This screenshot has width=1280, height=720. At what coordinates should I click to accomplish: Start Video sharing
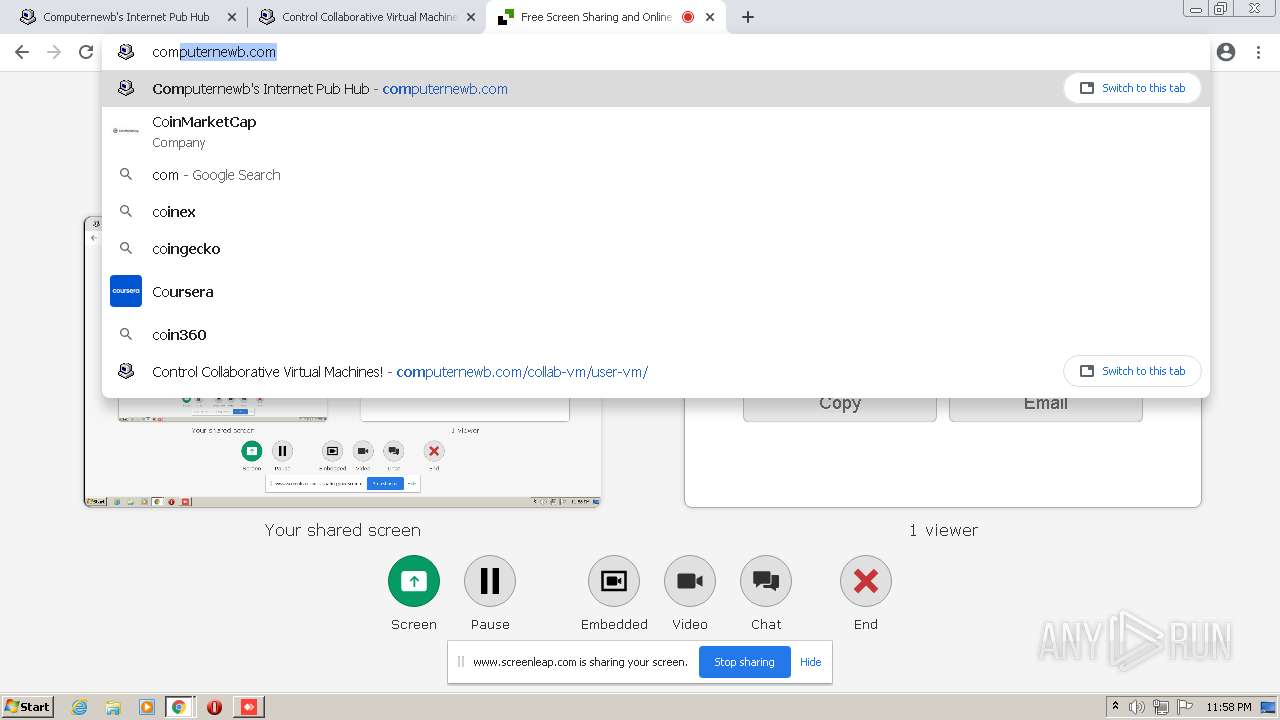pyautogui.click(x=690, y=581)
